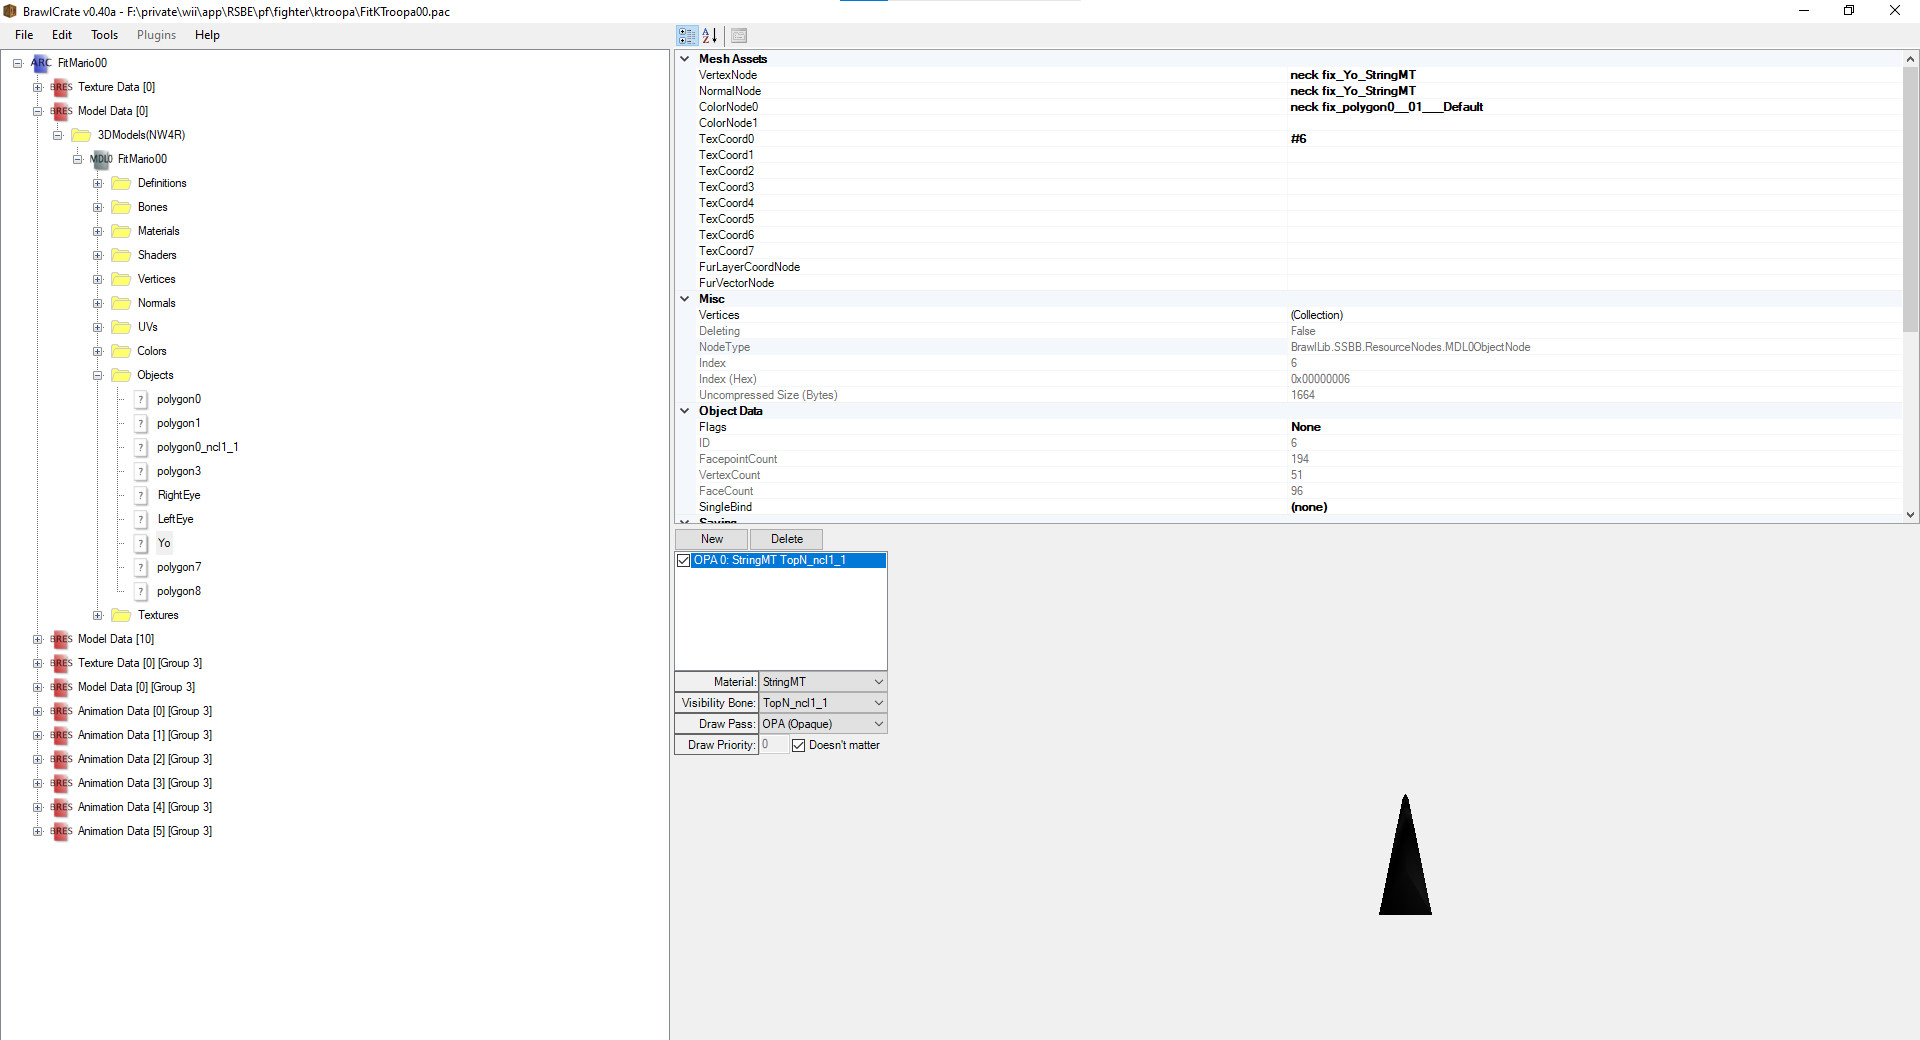Image resolution: width=1920 pixels, height=1040 pixels.
Task: Click the New button
Action: 710,539
